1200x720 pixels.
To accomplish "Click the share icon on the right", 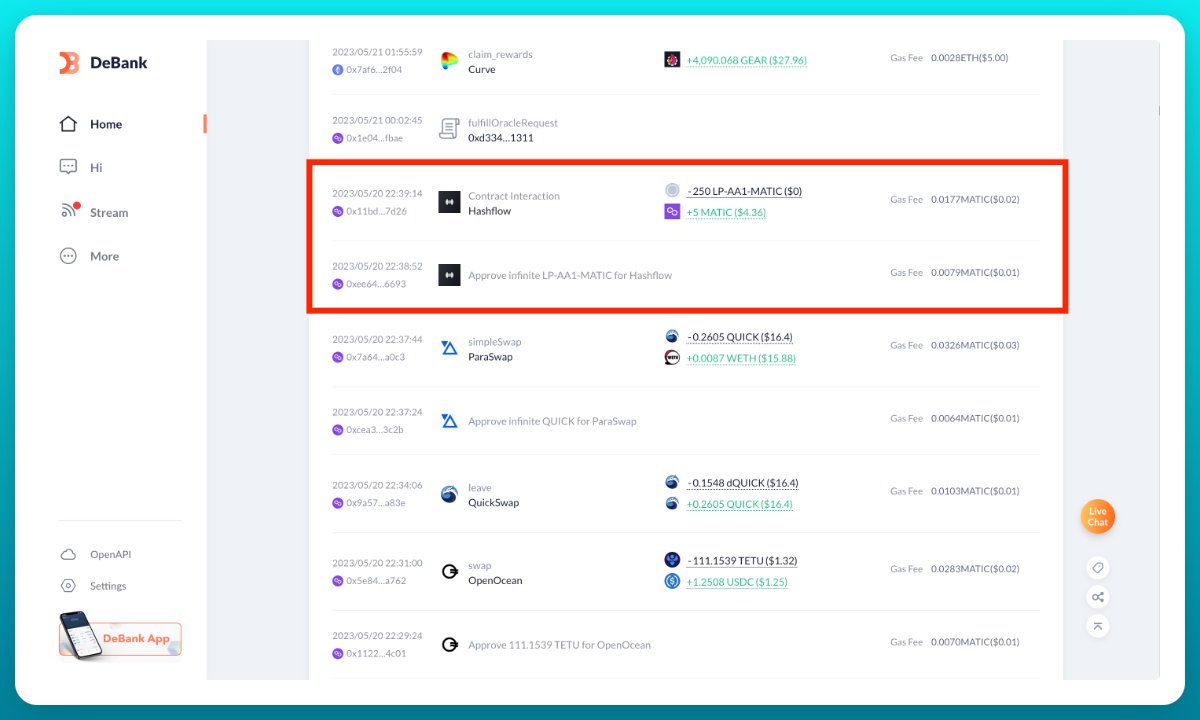I will tap(1098, 597).
